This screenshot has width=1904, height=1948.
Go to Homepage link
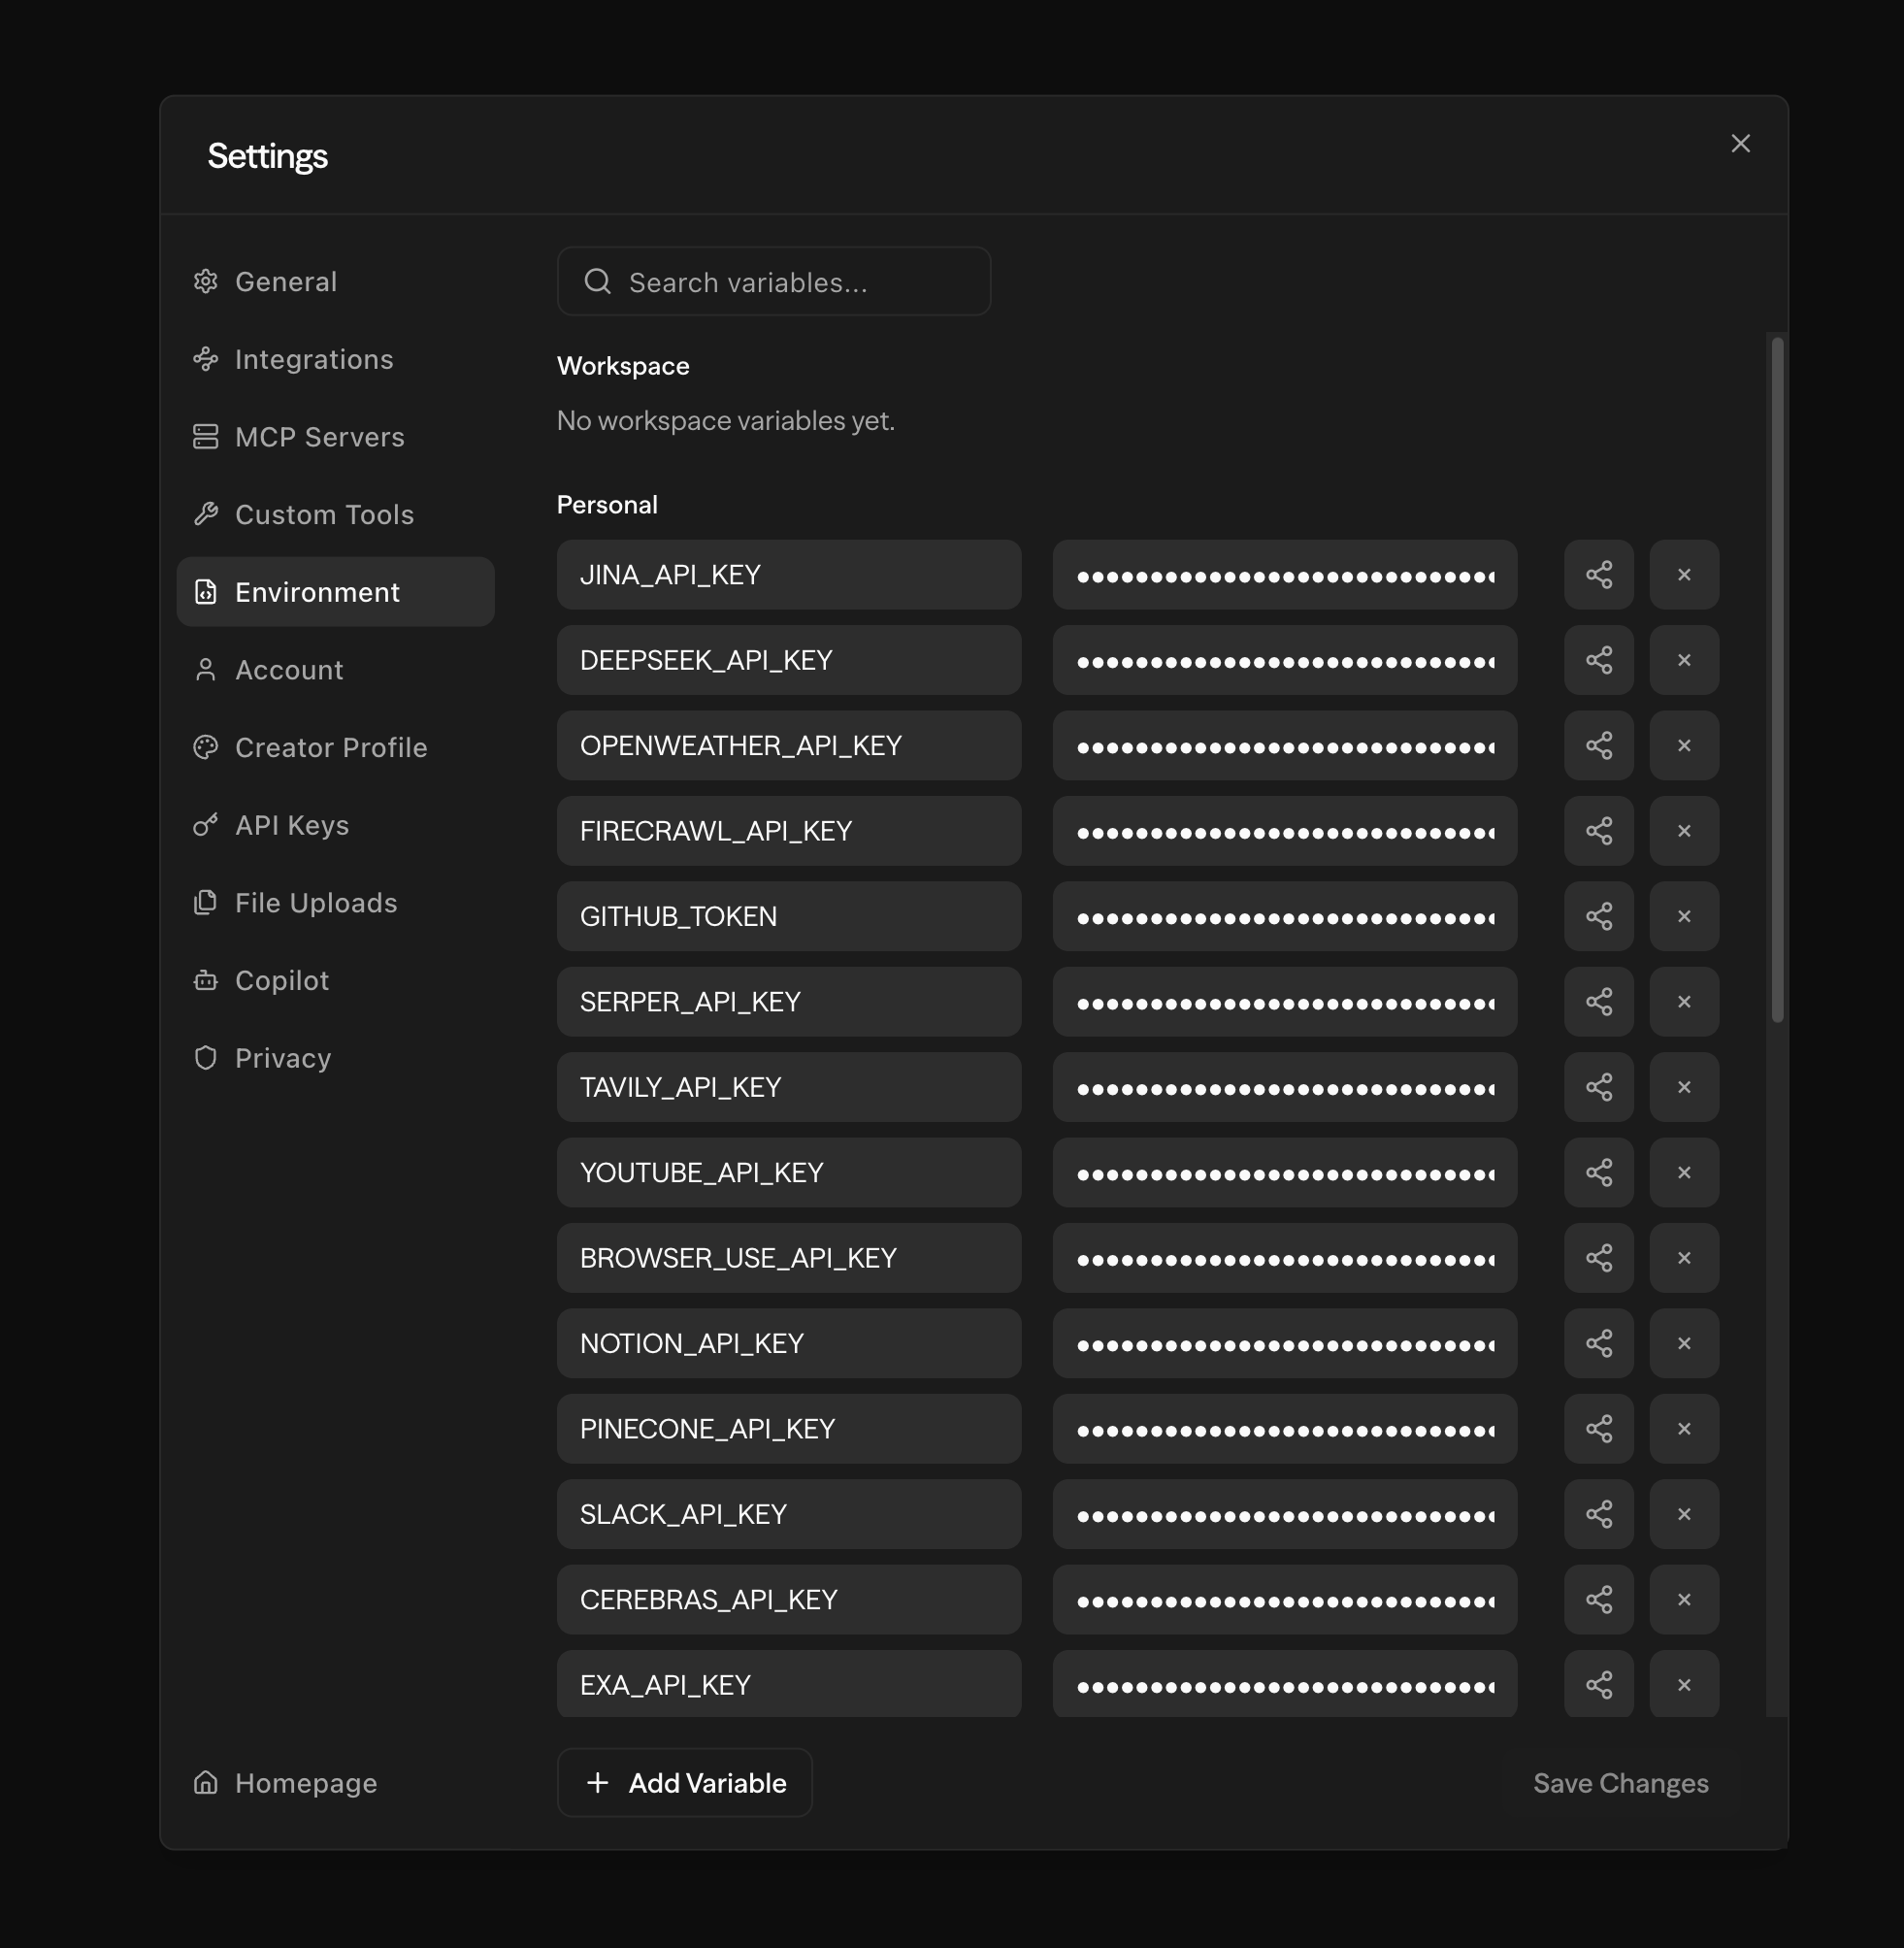point(305,1783)
